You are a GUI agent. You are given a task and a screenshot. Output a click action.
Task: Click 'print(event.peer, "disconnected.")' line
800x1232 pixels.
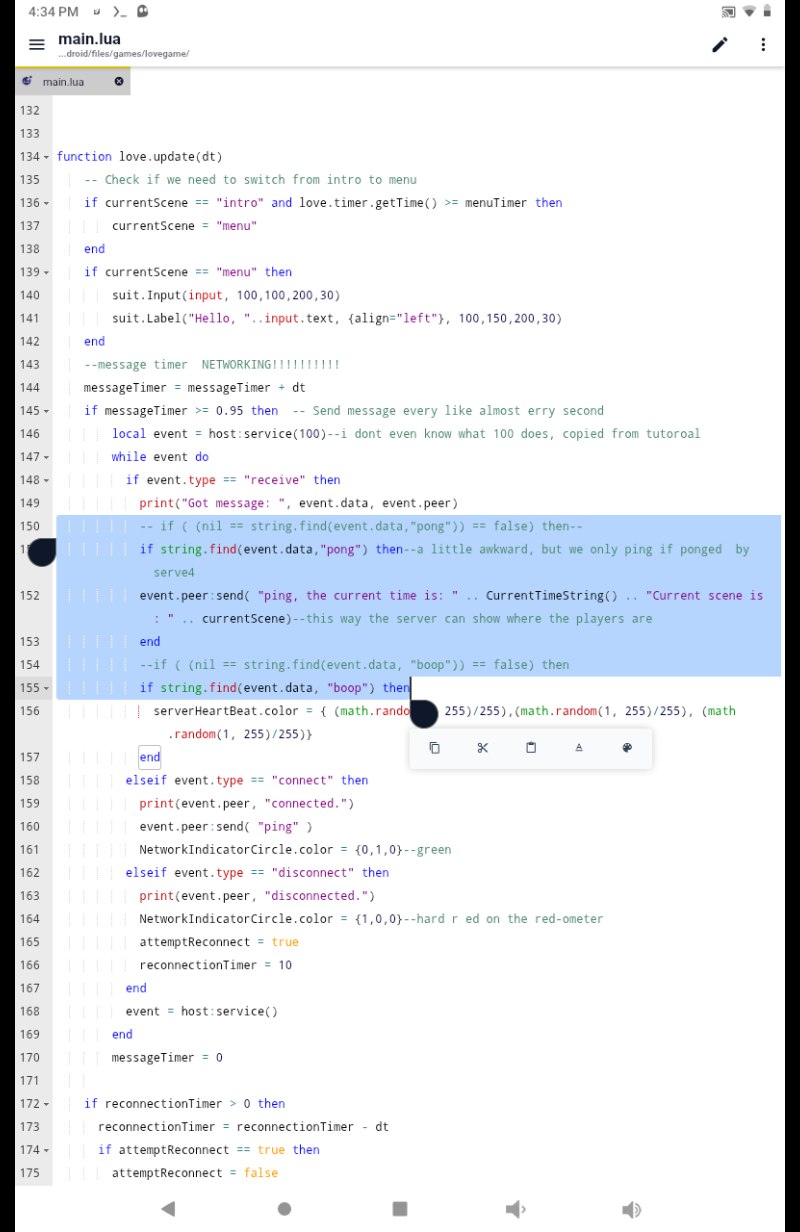[257, 896]
